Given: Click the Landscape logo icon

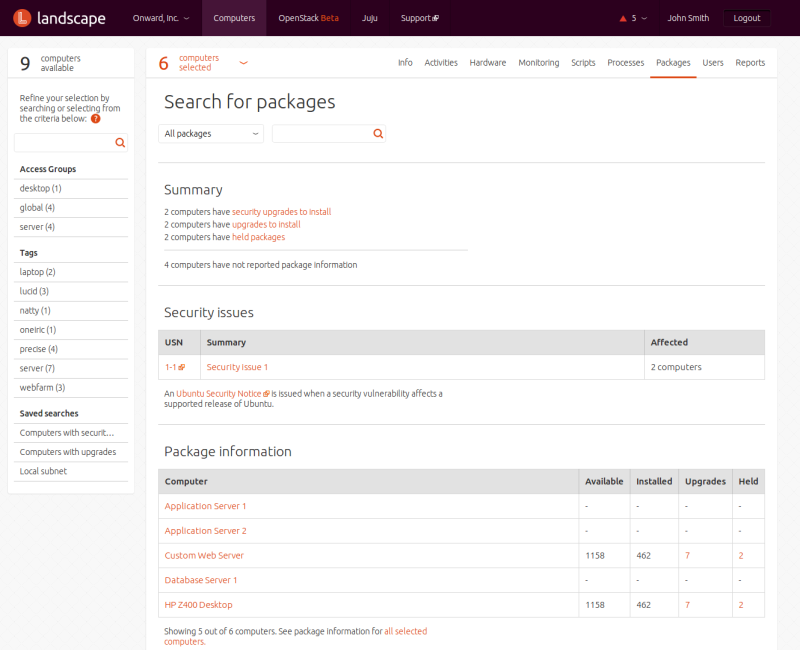Looking at the screenshot, I should (x=20, y=18).
